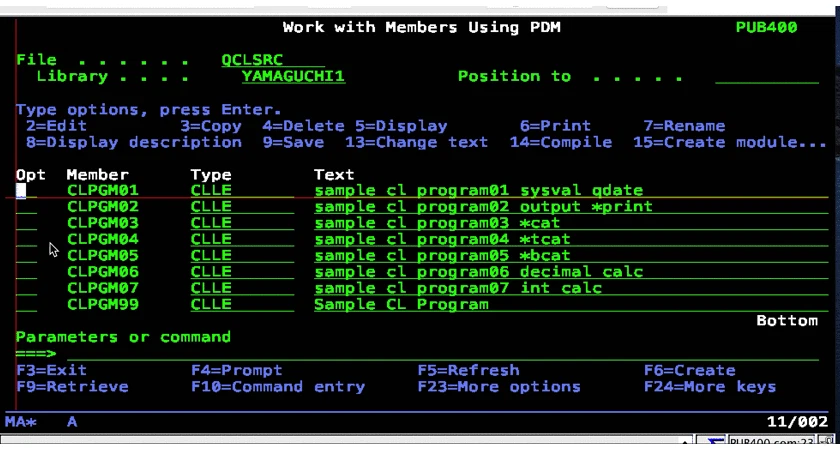The width and height of the screenshot is (840, 450).
Task: Click text 'sample cl program04 *tcat'
Action: (442, 238)
